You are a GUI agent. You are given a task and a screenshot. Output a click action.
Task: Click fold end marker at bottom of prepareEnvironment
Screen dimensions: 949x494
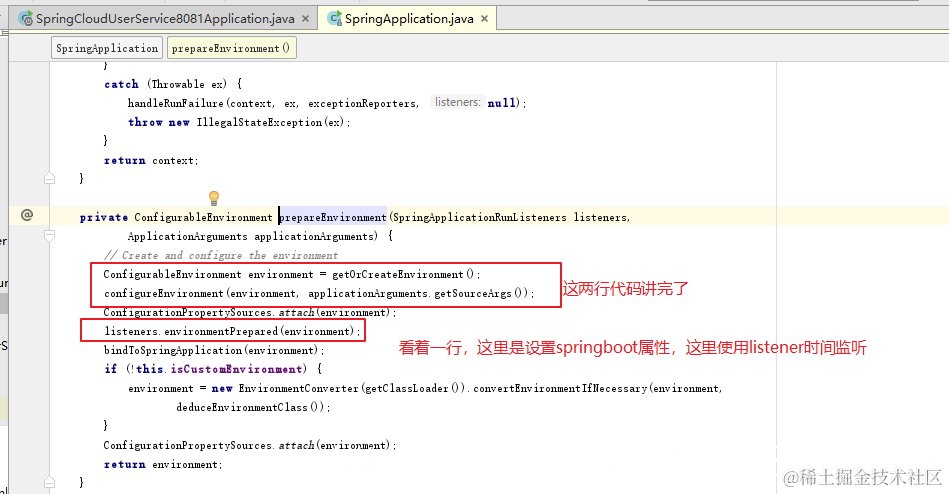tap(50, 482)
